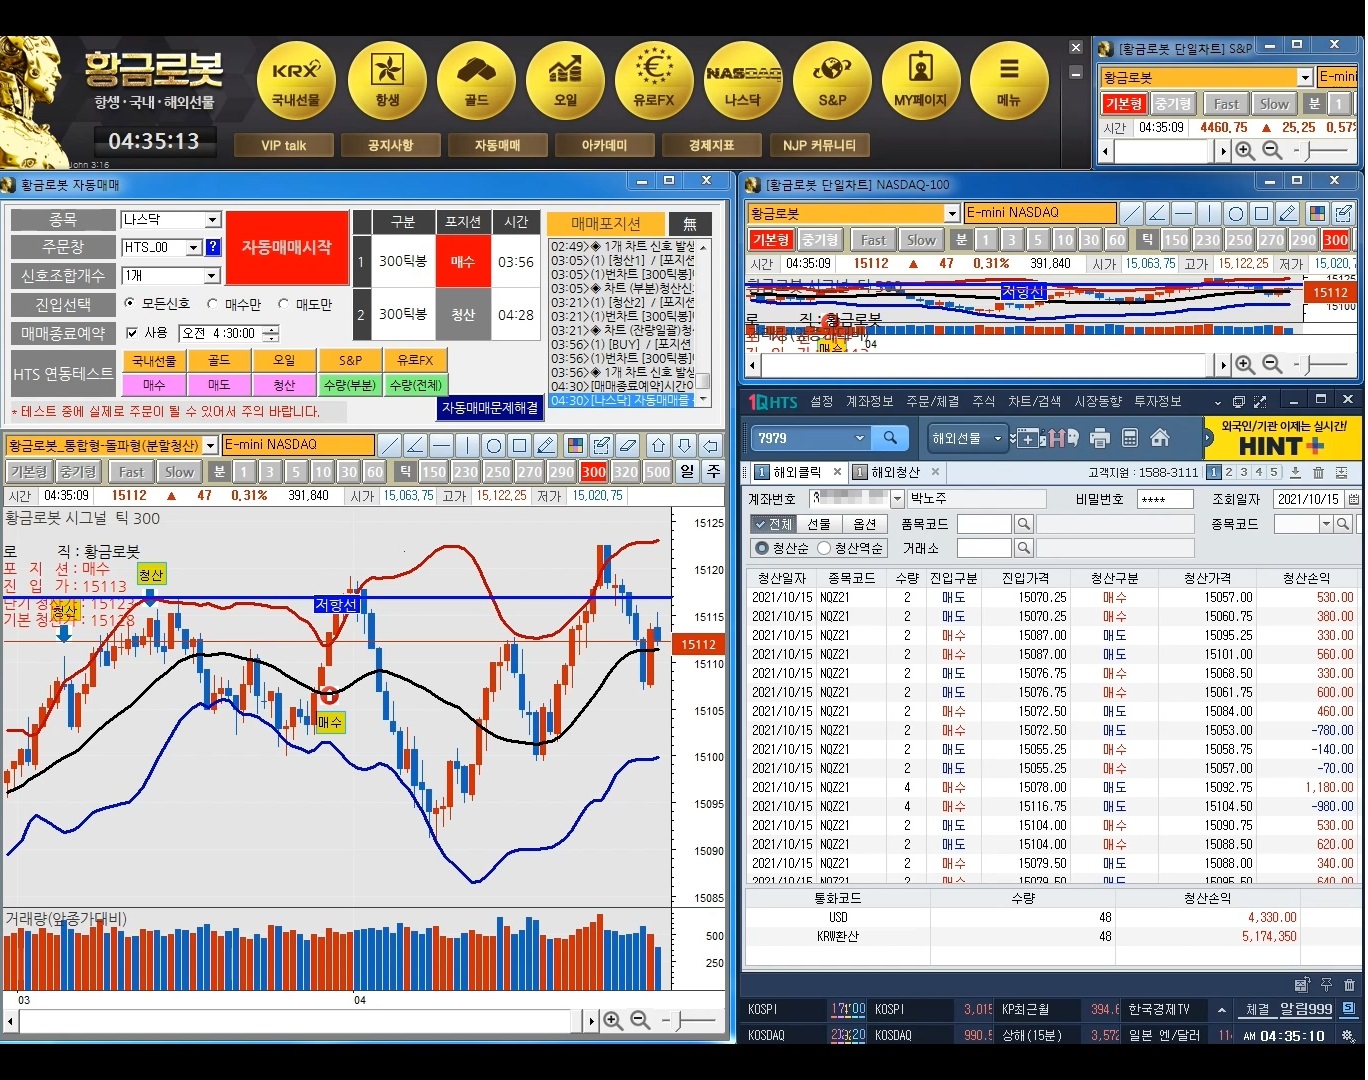Open the MY페이지 round icon
Image resolution: width=1368 pixels, height=1080 pixels.
tap(920, 82)
